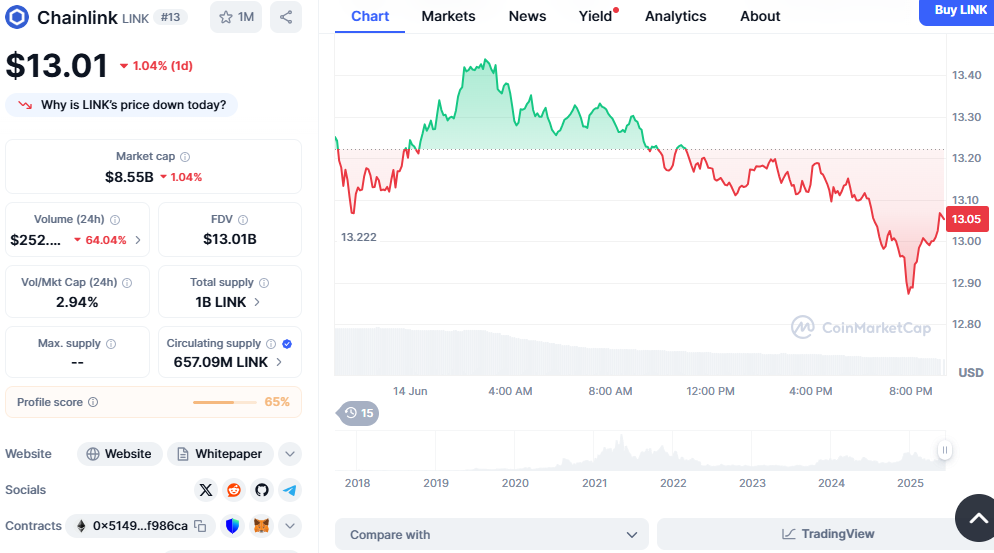Open Chainlink's X (Twitter) profile
994x553 pixels.
(x=205, y=490)
